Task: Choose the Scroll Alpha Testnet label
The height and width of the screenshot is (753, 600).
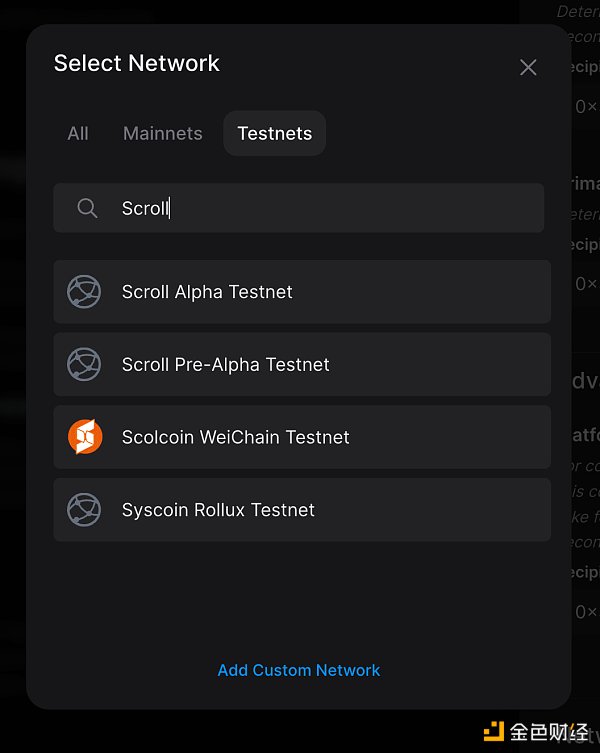Action: coord(207,292)
